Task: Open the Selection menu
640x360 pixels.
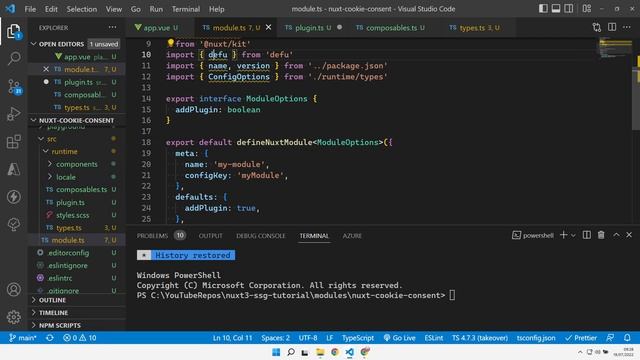Action: (x=82, y=9)
